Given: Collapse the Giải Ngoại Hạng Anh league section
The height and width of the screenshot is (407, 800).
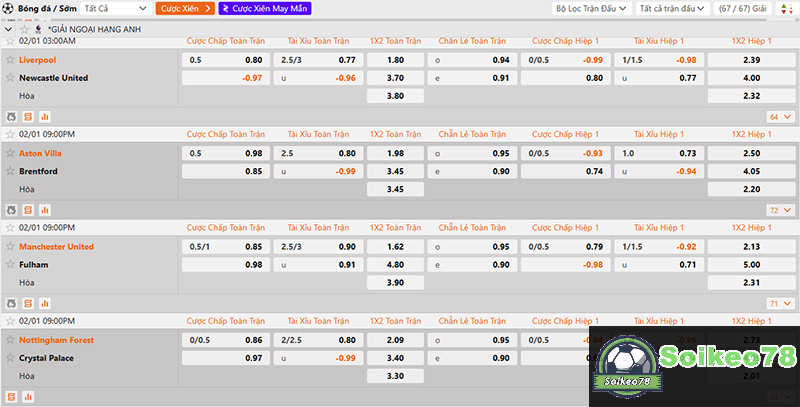Looking at the screenshot, I should coord(9,29).
